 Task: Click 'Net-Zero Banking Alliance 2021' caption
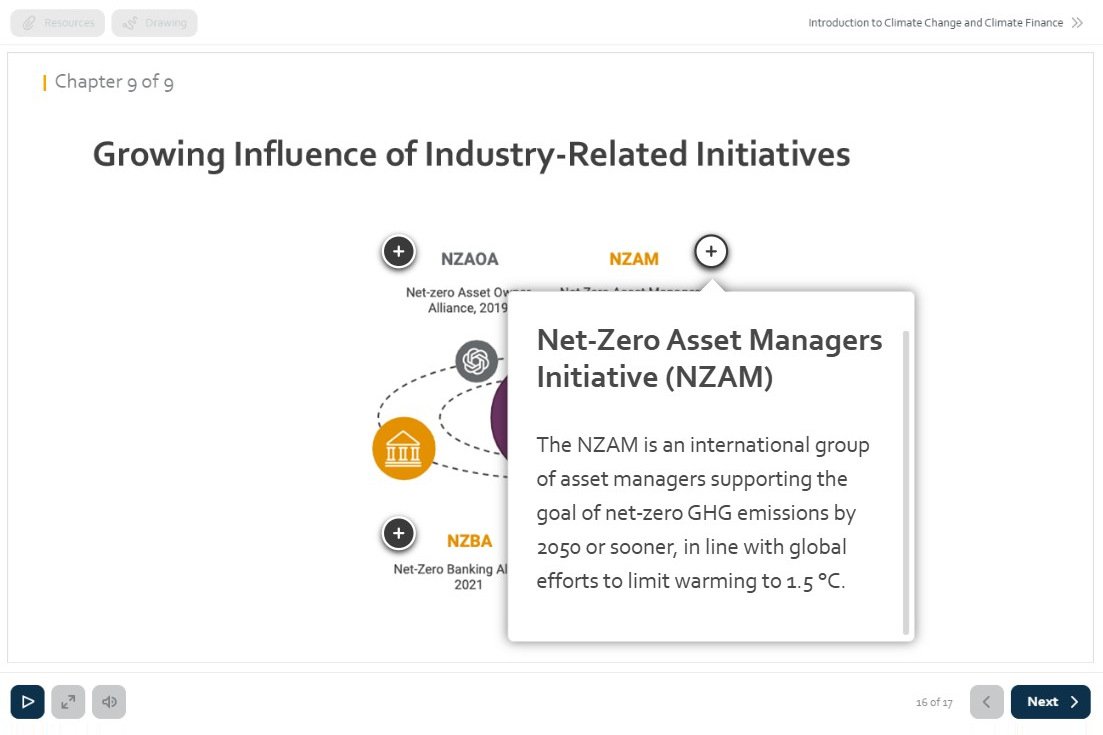click(450, 577)
